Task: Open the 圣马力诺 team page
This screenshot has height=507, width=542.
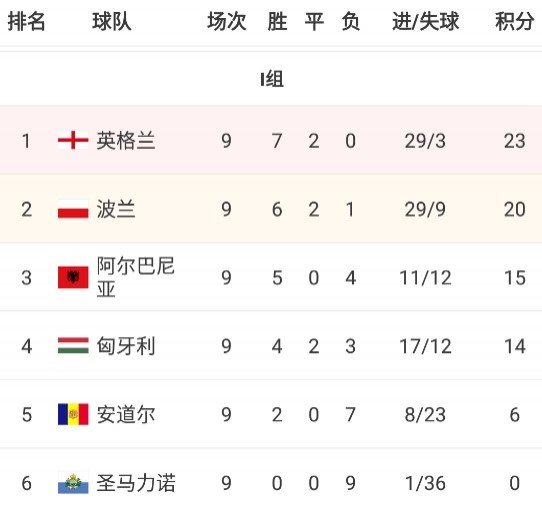Action: point(136,483)
